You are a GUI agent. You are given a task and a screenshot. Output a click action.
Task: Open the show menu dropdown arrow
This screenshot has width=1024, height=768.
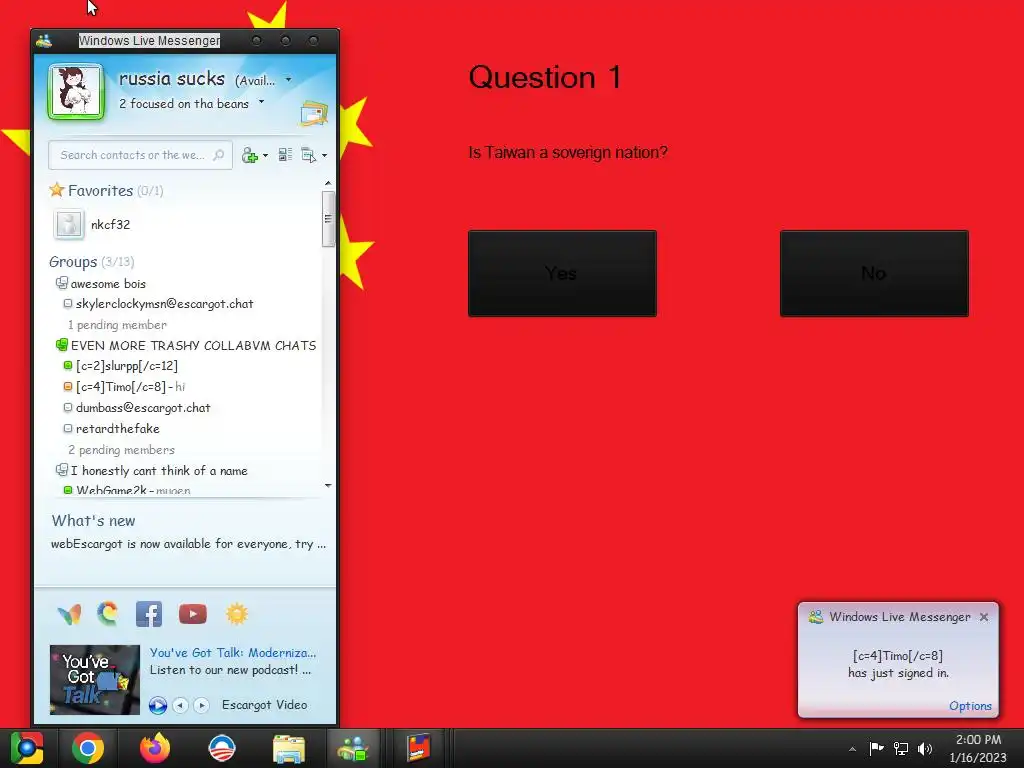[325, 155]
